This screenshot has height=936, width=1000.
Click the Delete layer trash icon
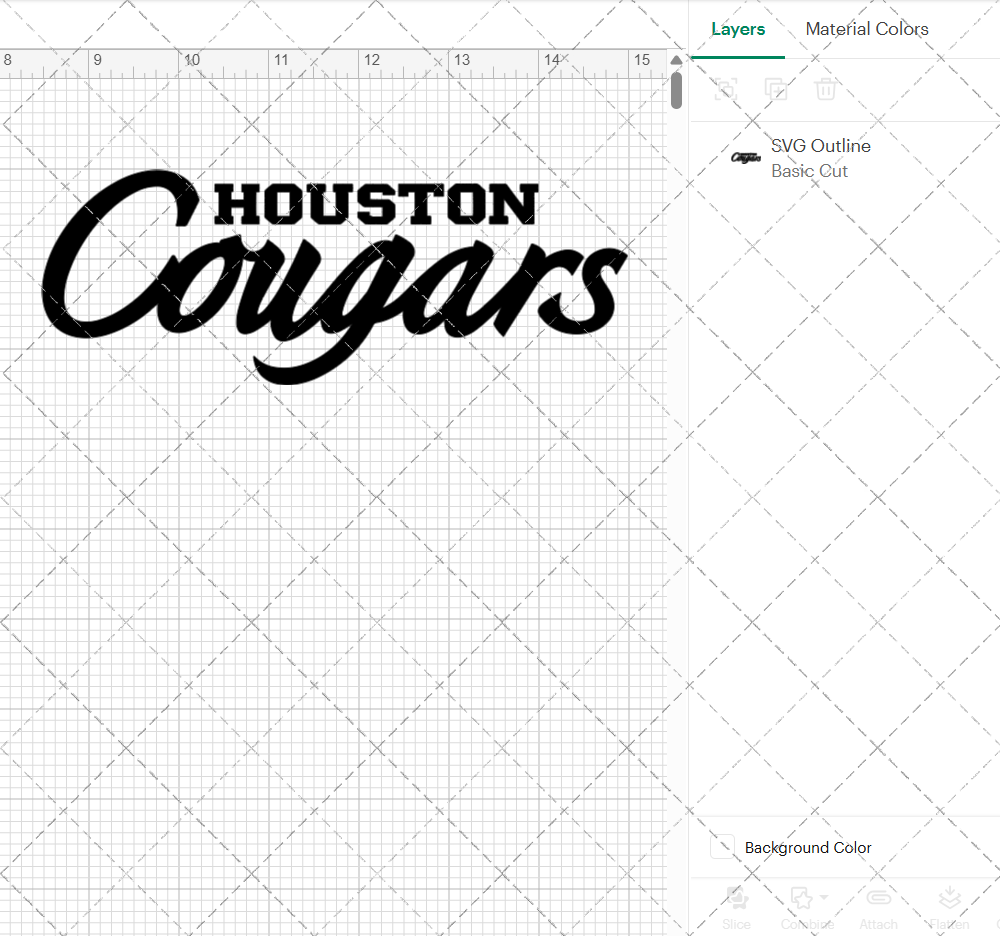[825, 89]
